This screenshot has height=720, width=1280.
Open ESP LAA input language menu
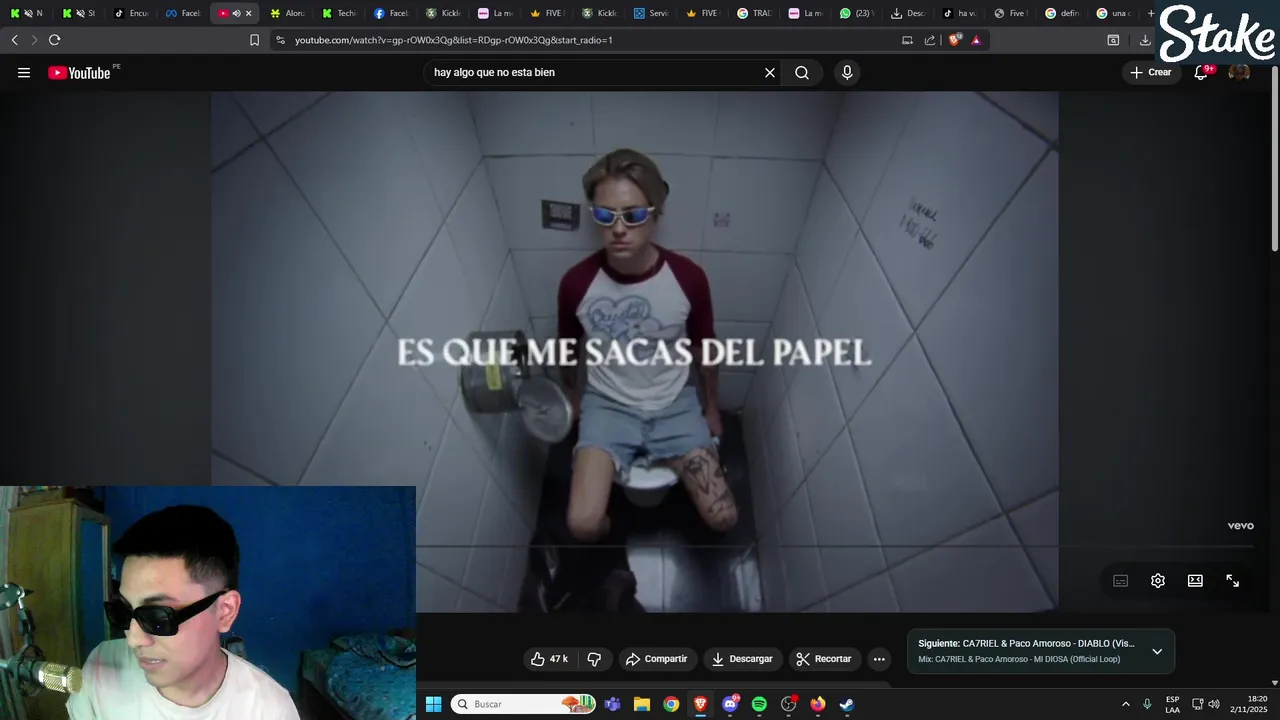tap(1172, 704)
